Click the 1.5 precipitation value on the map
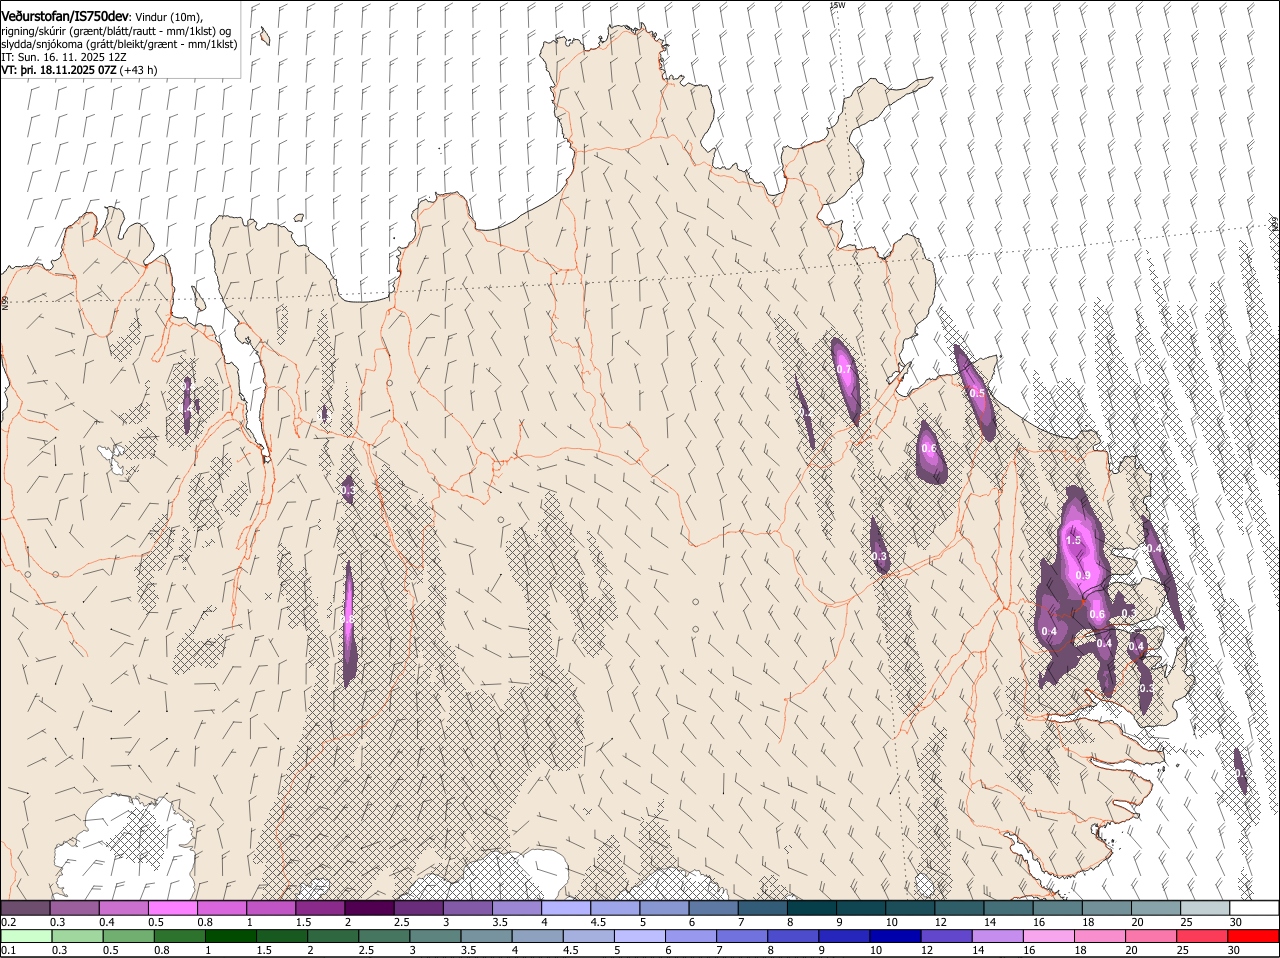This screenshot has height=958, width=1280. point(1073,540)
